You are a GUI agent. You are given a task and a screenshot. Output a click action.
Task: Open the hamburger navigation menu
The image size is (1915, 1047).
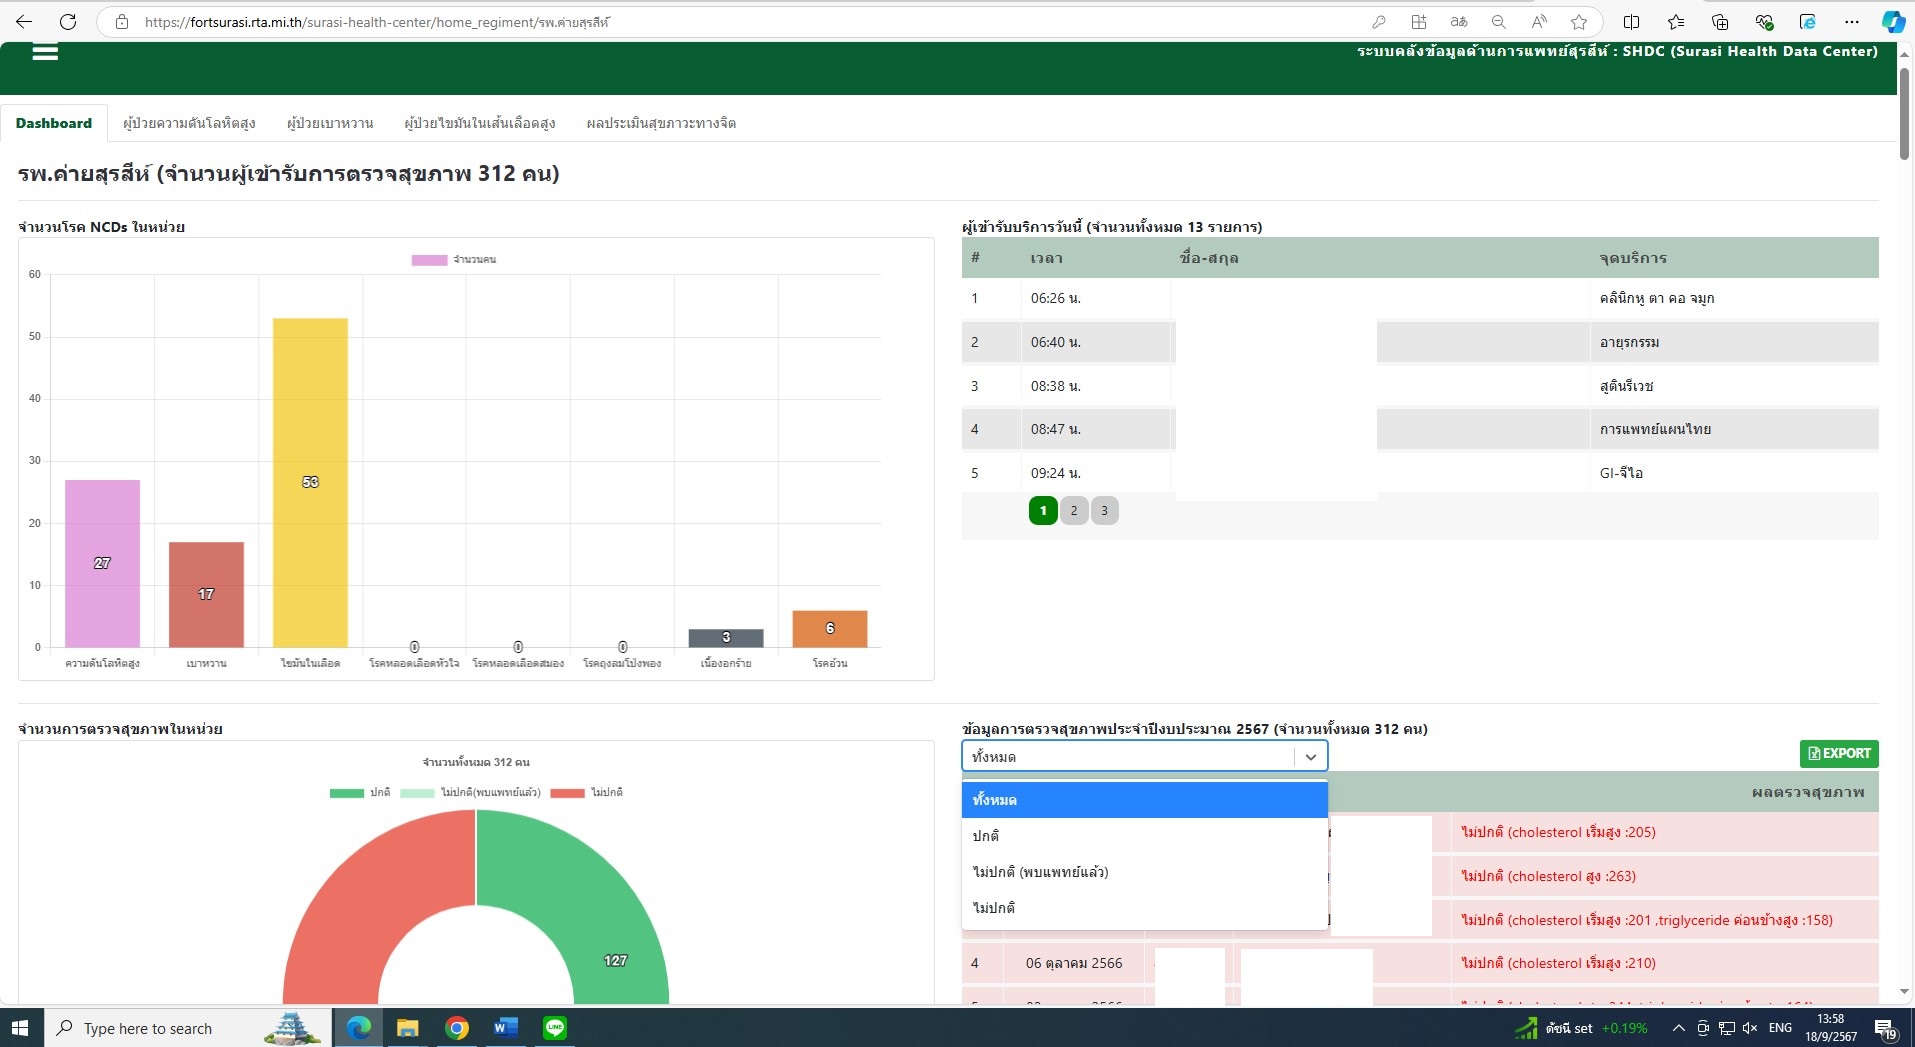[x=45, y=53]
